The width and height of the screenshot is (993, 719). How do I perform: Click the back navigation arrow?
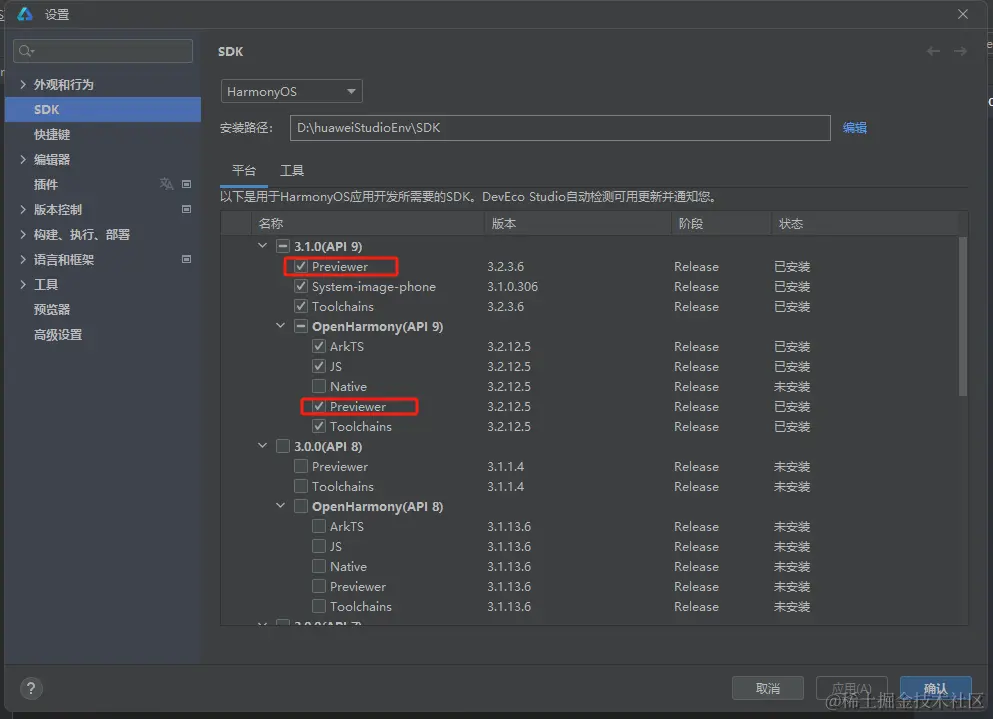click(933, 51)
